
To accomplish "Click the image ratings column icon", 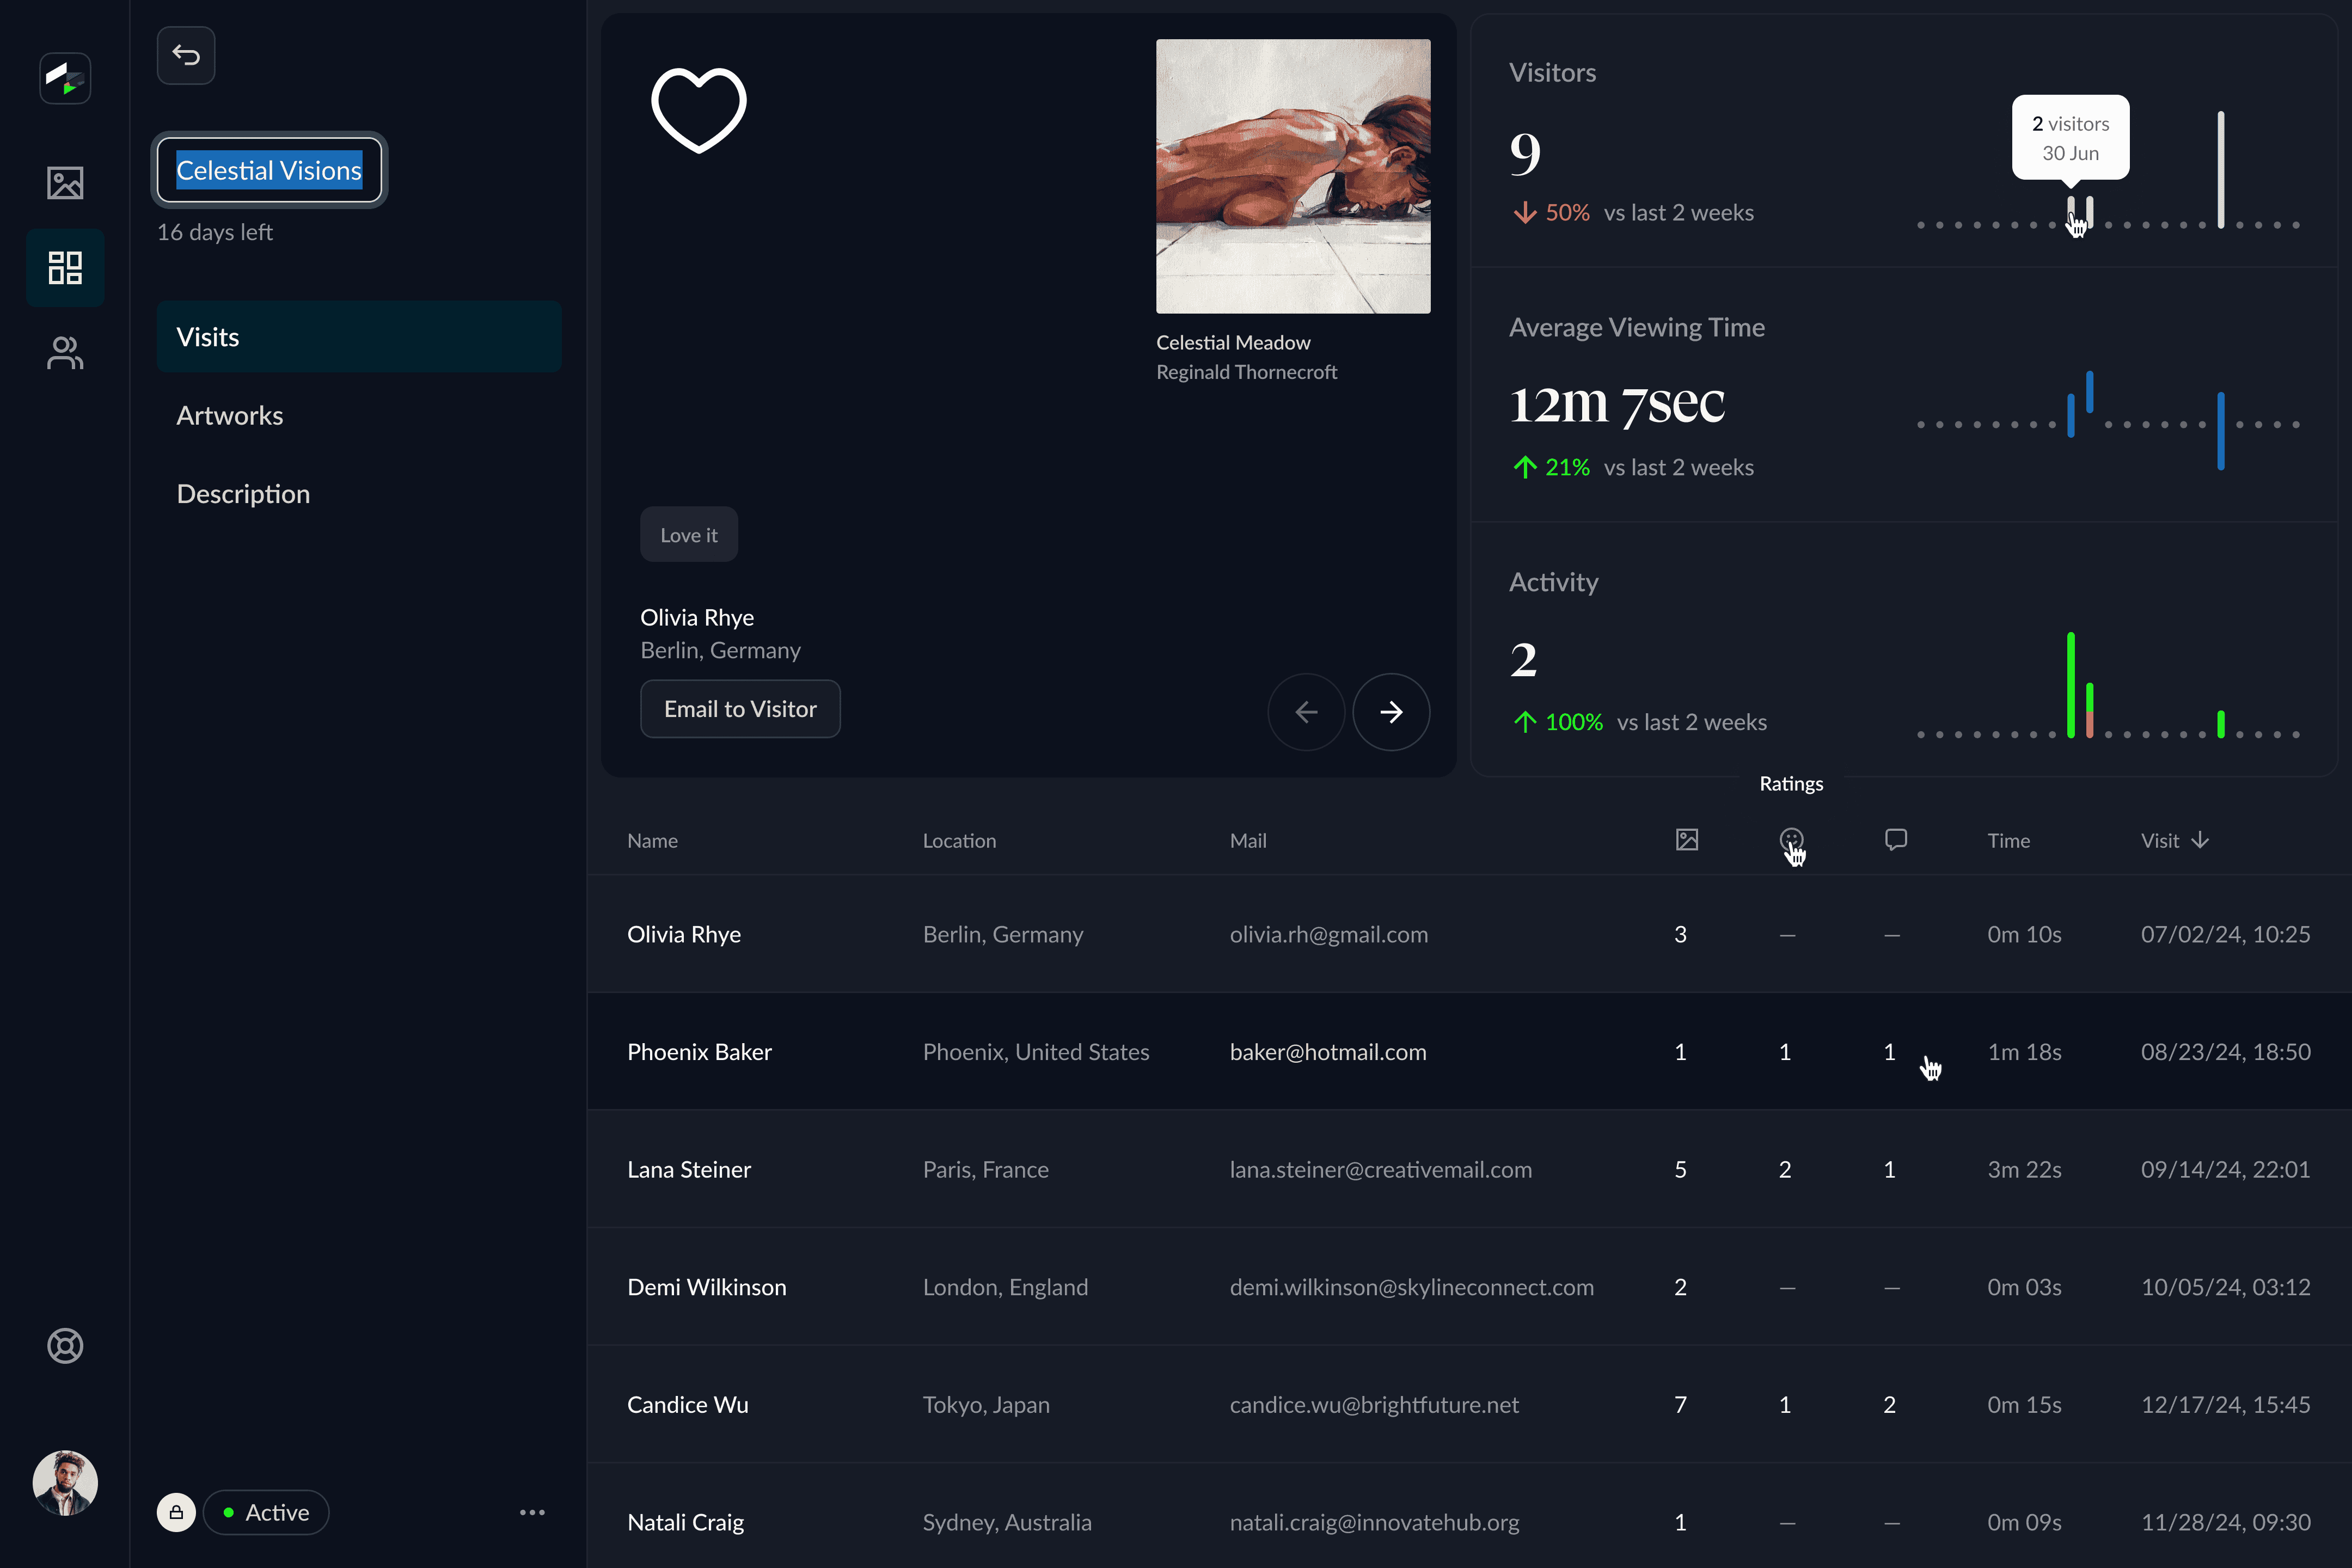I will click(x=1686, y=840).
